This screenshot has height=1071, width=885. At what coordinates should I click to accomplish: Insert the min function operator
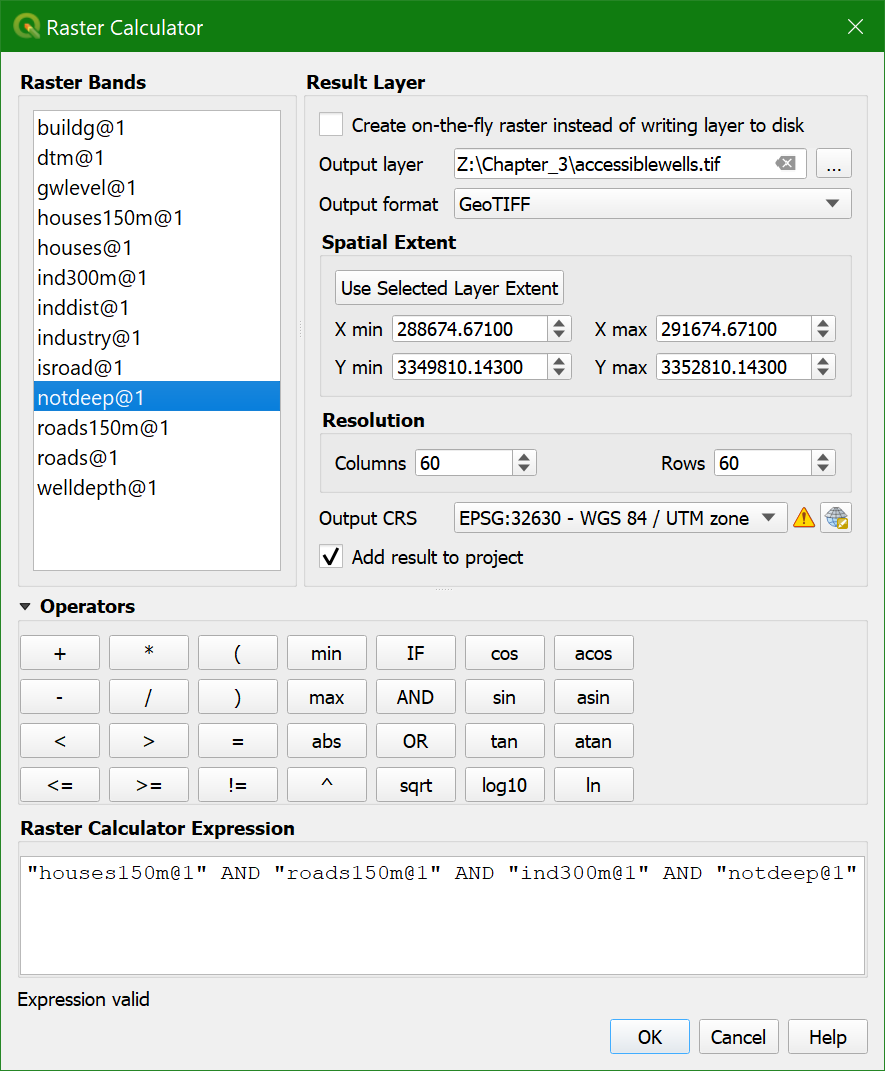(x=326, y=653)
